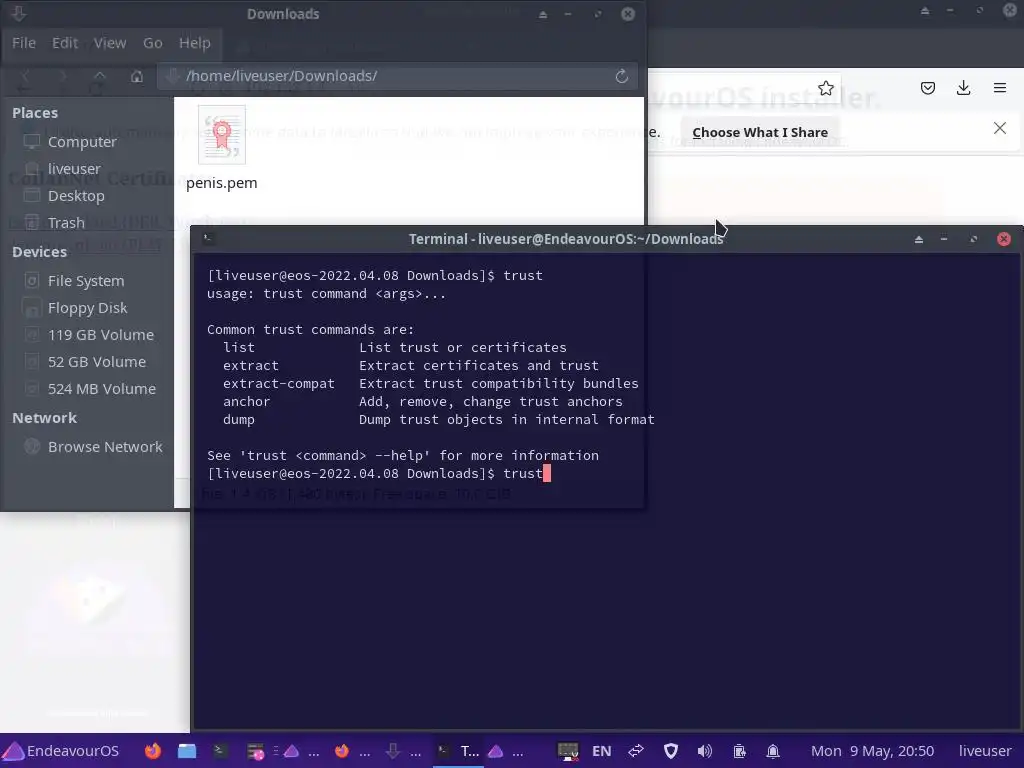
Task: Launch Firefox from the panel launcher
Action: pos(153,751)
